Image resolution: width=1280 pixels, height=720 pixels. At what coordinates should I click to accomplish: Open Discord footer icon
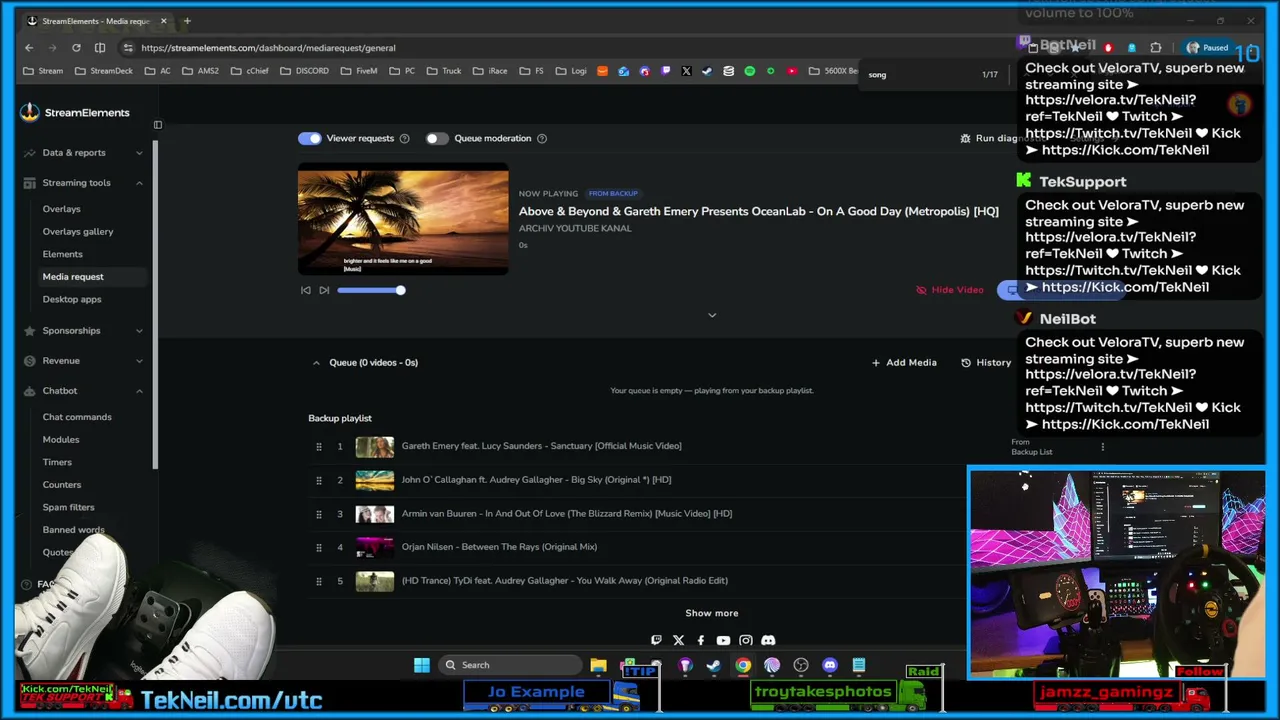(x=768, y=641)
